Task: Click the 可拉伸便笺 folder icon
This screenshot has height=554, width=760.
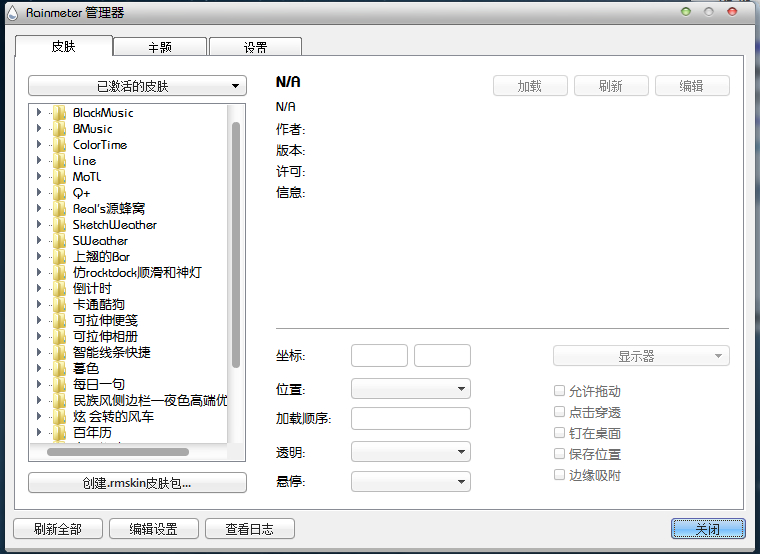Action: (59, 320)
